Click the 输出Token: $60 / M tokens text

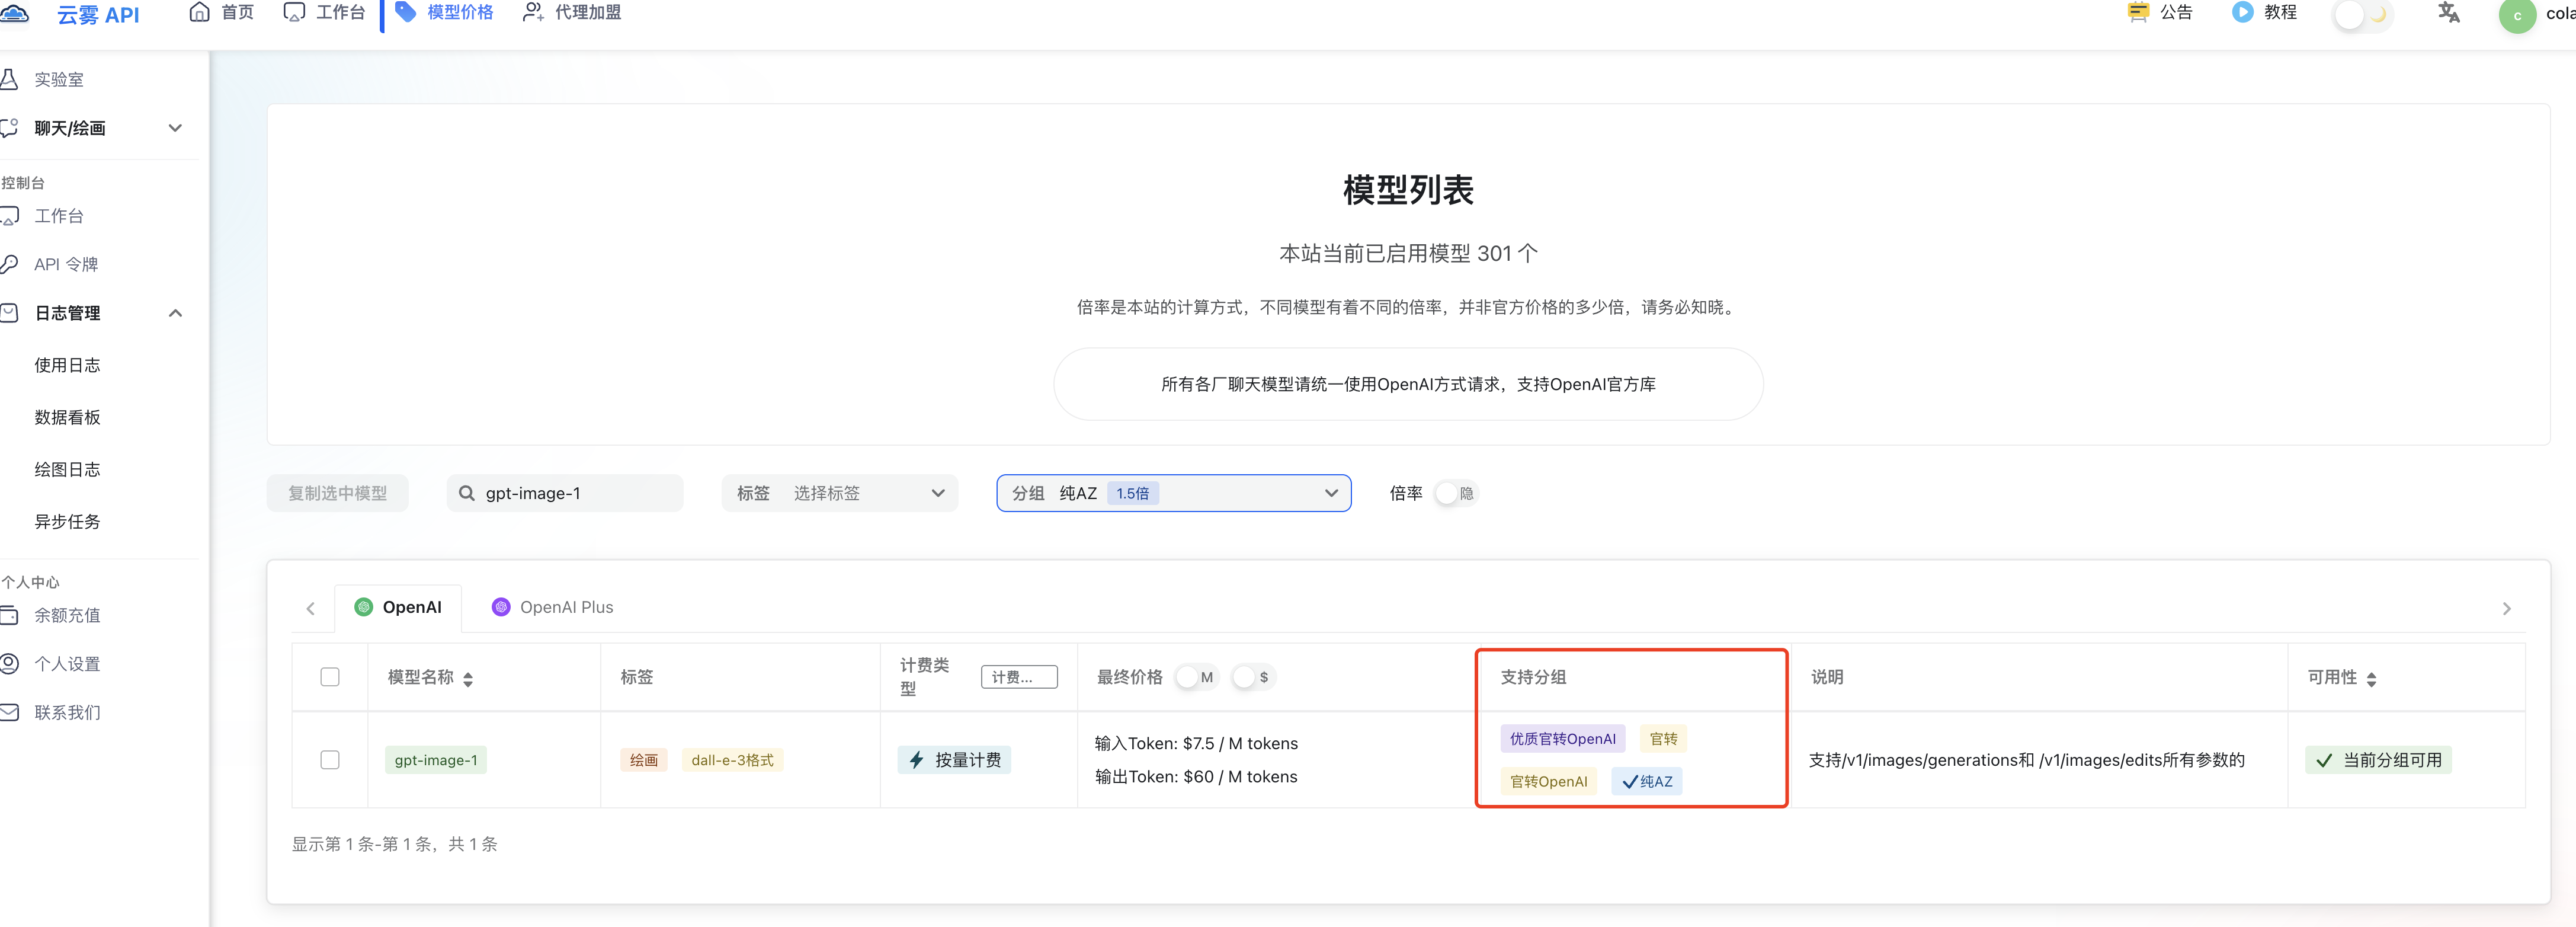coord(1196,776)
